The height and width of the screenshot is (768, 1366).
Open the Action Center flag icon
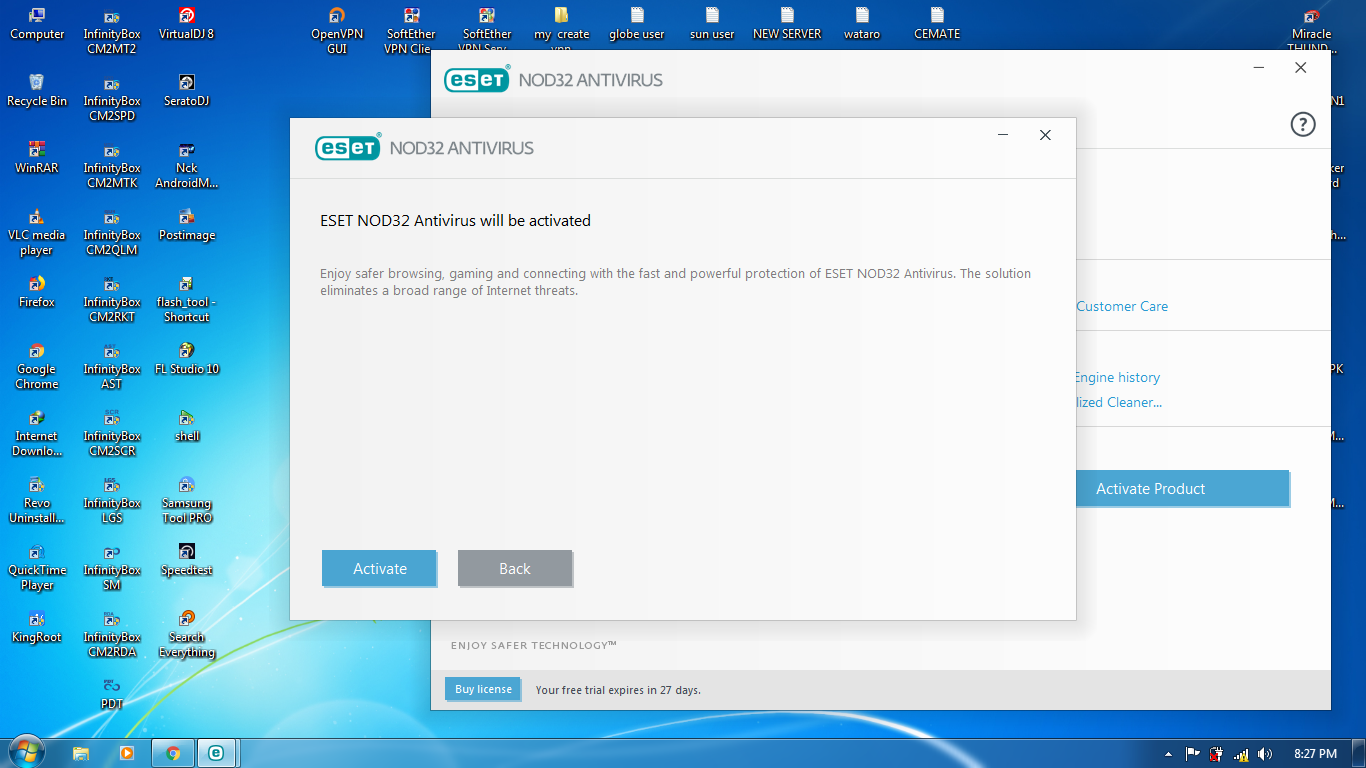(1193, 754)
